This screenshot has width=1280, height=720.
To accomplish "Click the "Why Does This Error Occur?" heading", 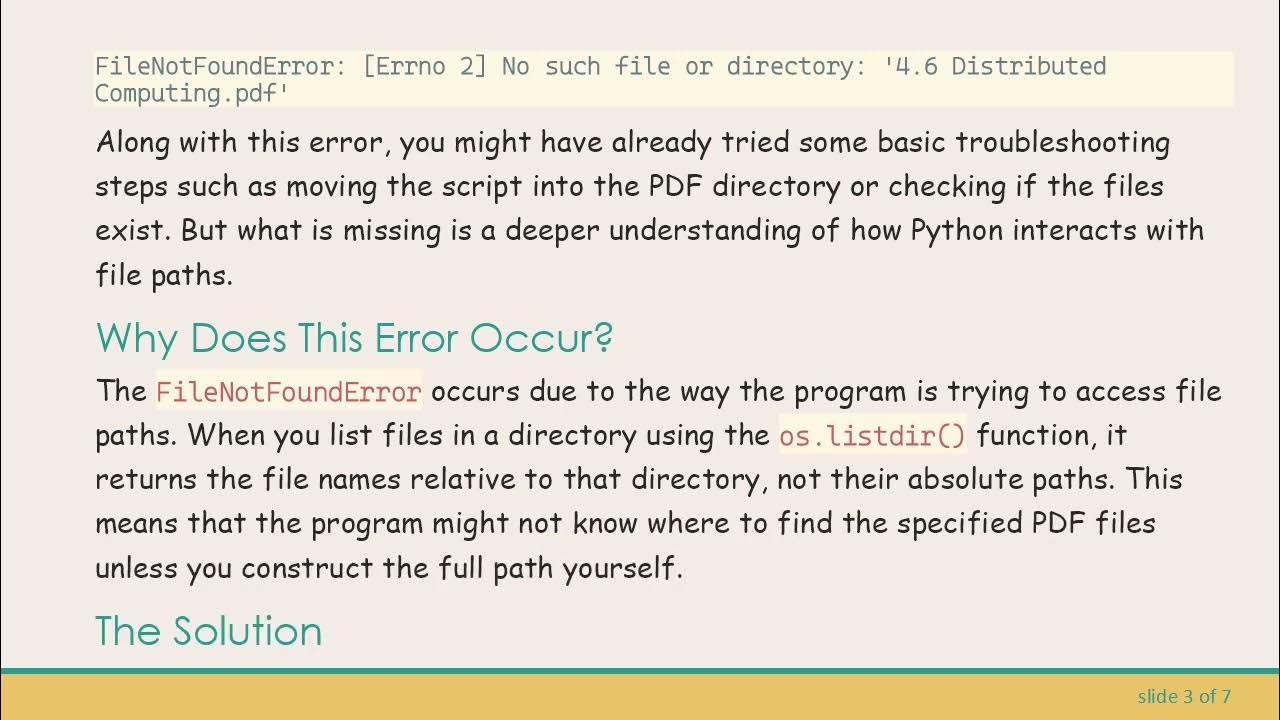I will pos(354,339).
